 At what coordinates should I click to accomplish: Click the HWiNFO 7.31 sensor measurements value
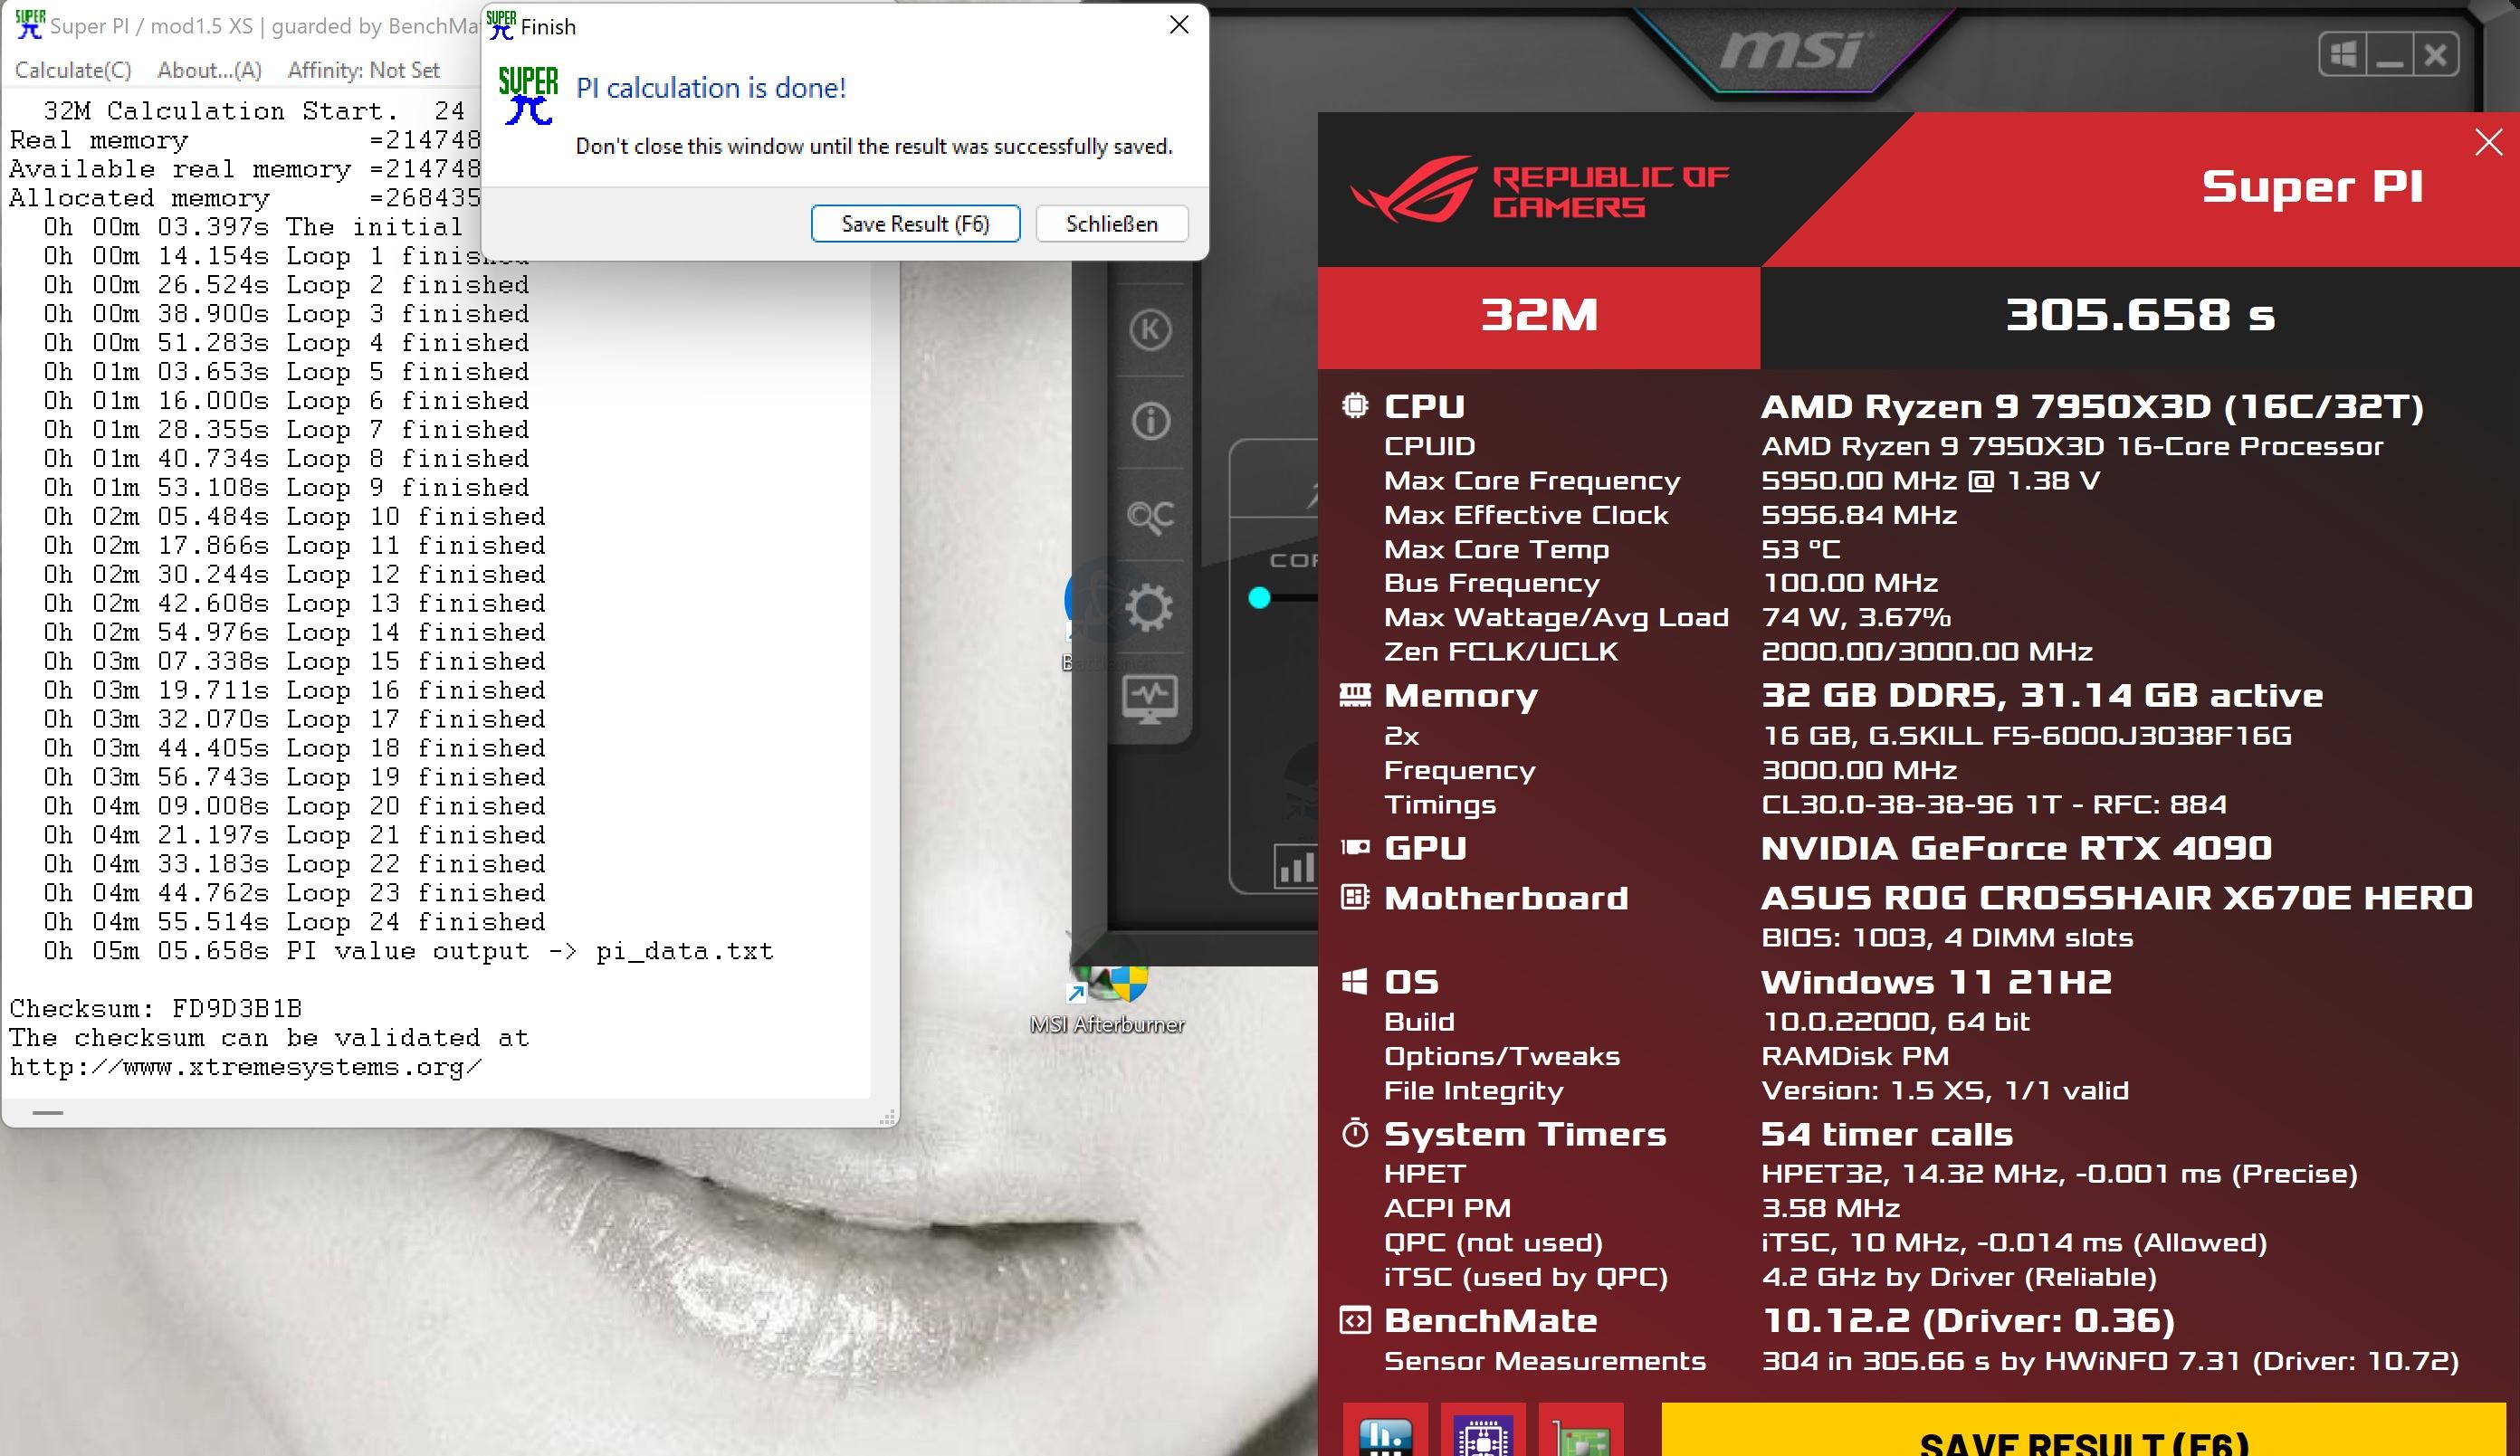[x=2110, y=1361]
